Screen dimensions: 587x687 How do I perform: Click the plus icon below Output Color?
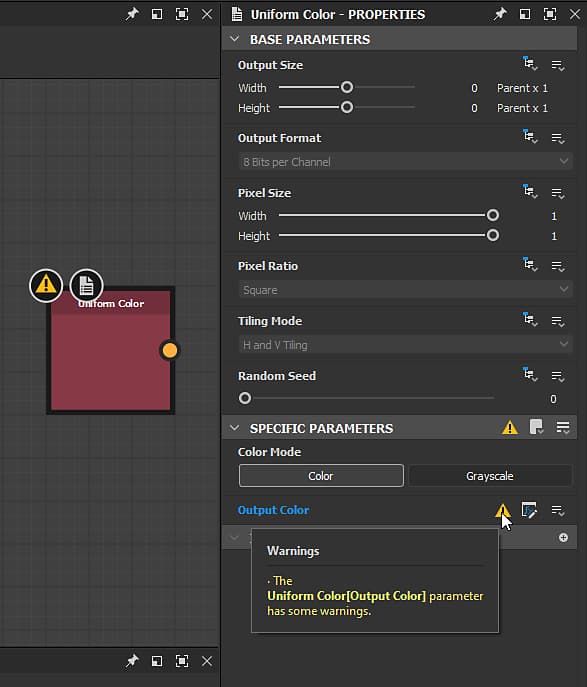pyautogui.click(x=563, y=538)
